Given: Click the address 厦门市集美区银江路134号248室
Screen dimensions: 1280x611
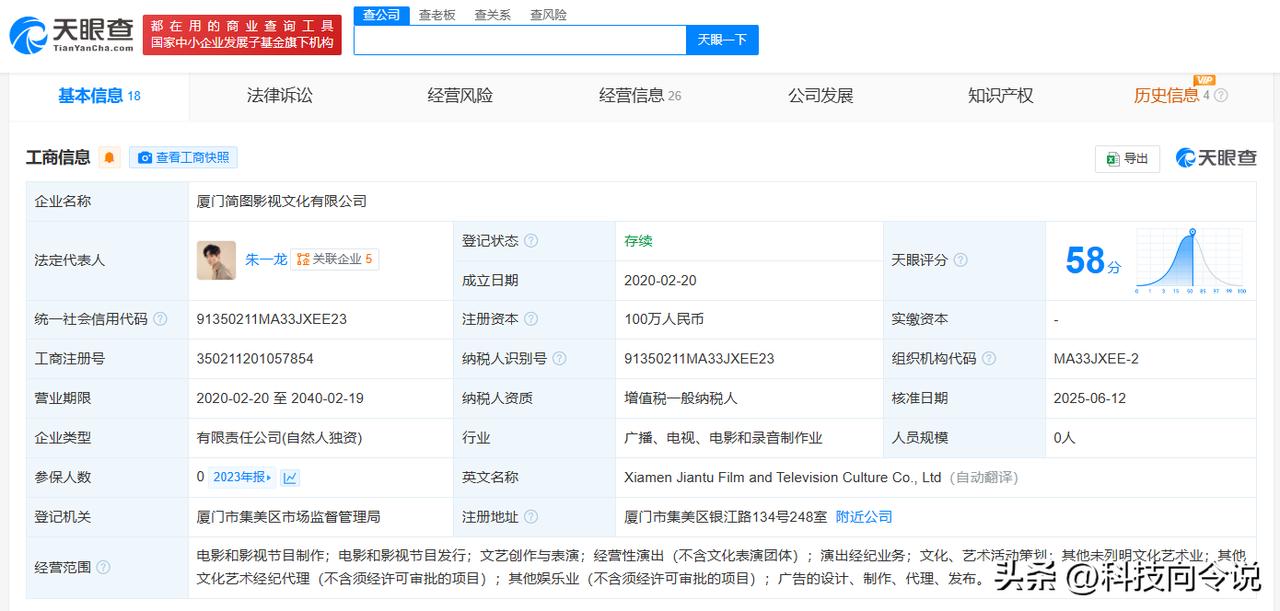Looking at the screenshot, I should coord(726,517).
